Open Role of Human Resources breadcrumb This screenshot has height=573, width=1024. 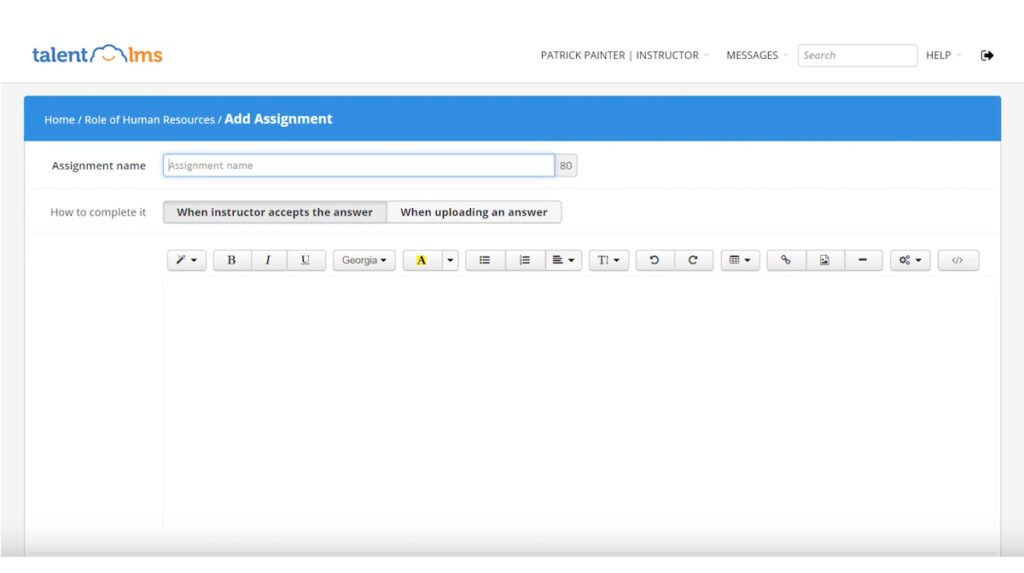coord(150,120)
